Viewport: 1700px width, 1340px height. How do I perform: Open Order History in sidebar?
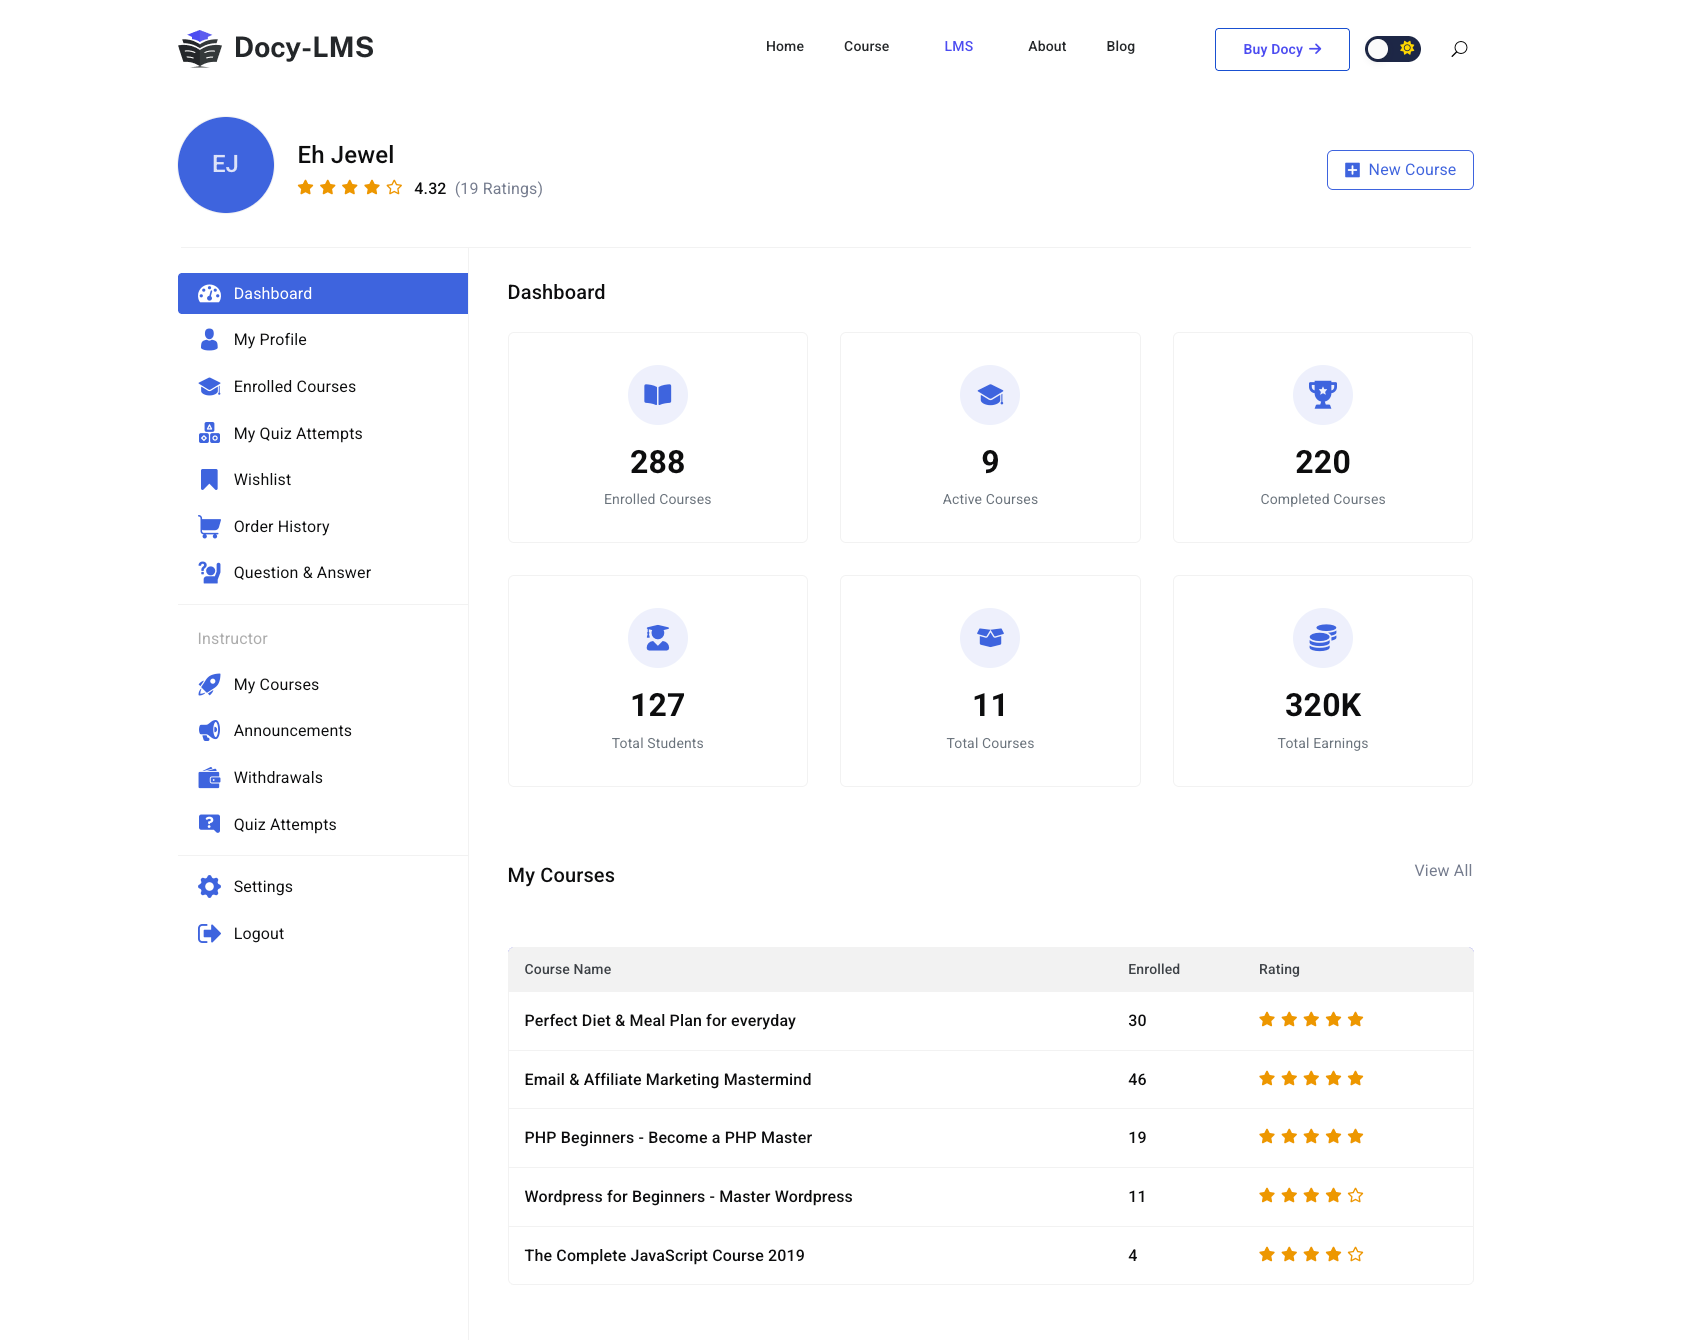click(323, 527)
